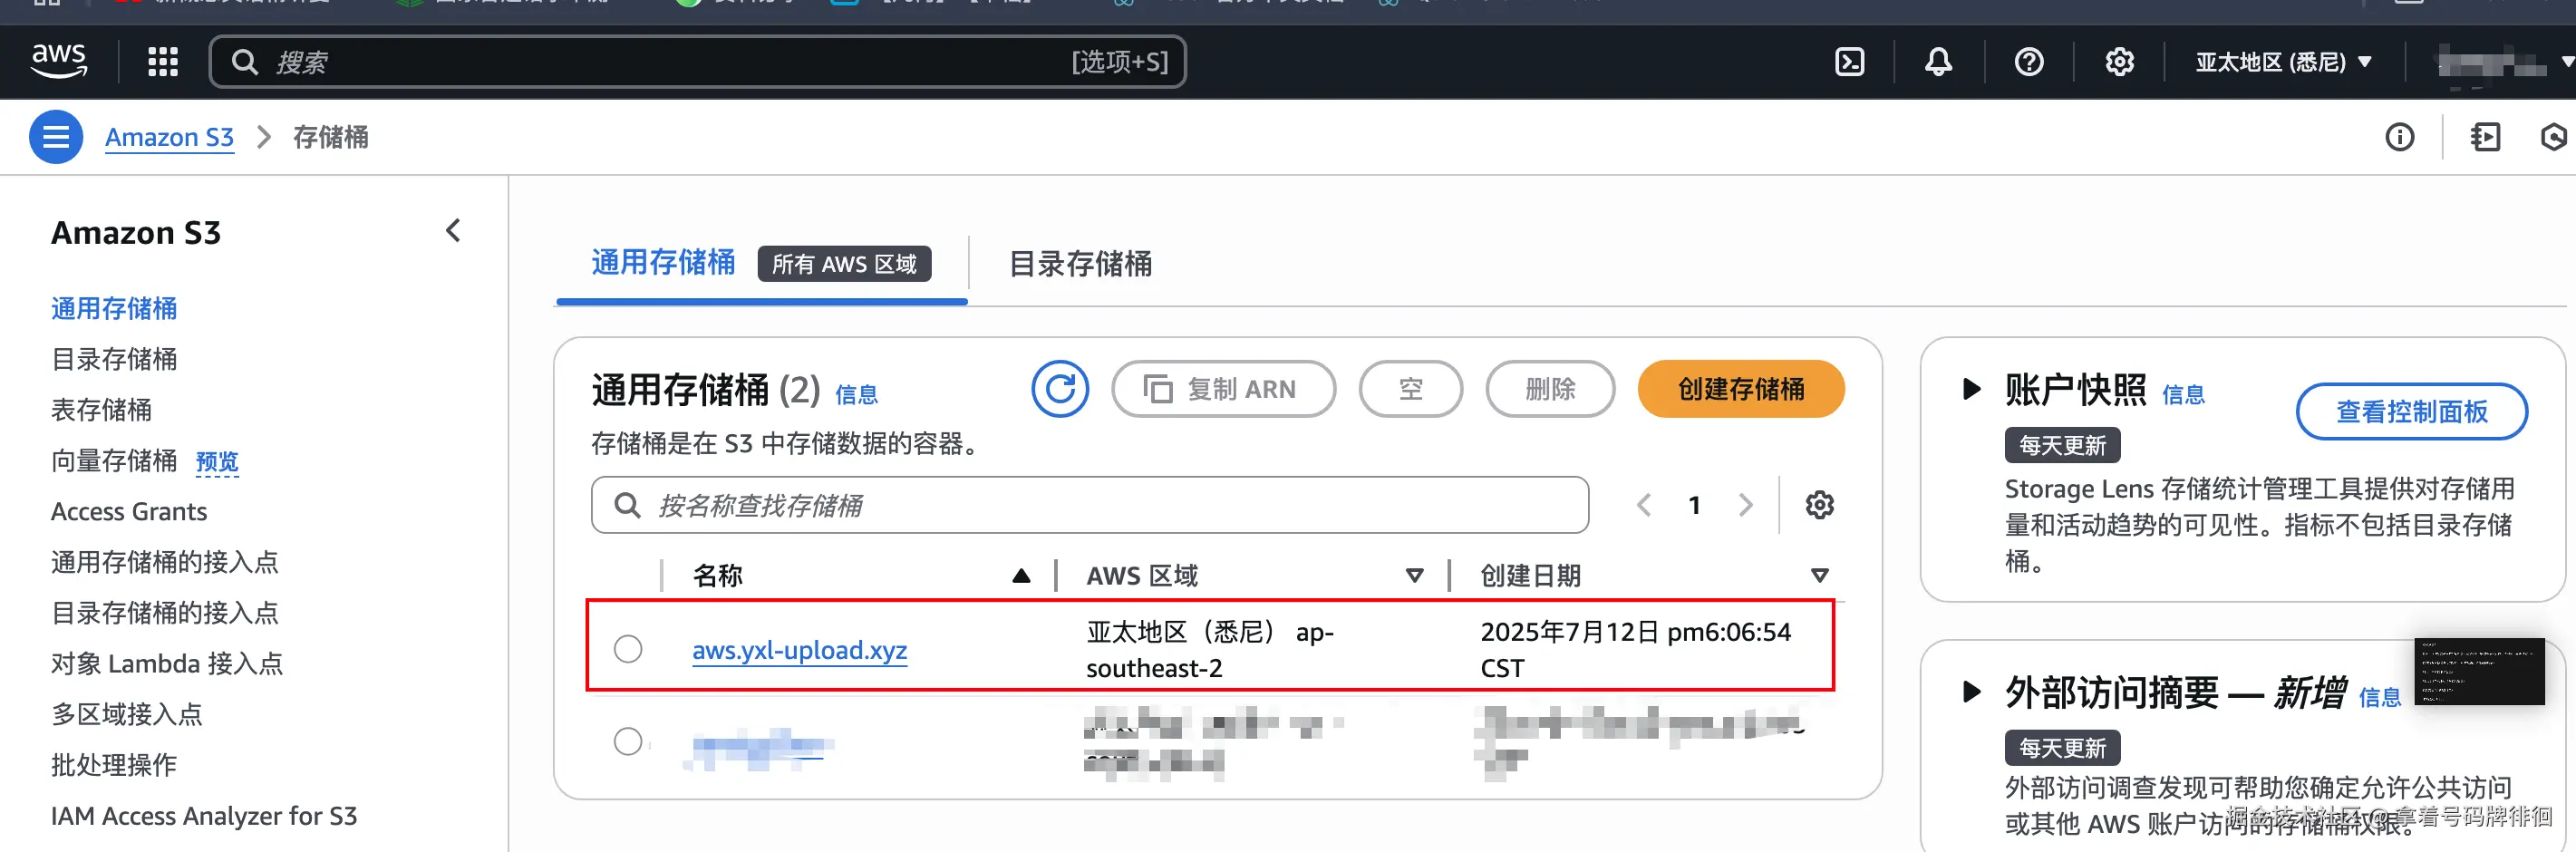Click the 名称 column header
This screenshot has height=852, width=2576.
coord(717,576)
